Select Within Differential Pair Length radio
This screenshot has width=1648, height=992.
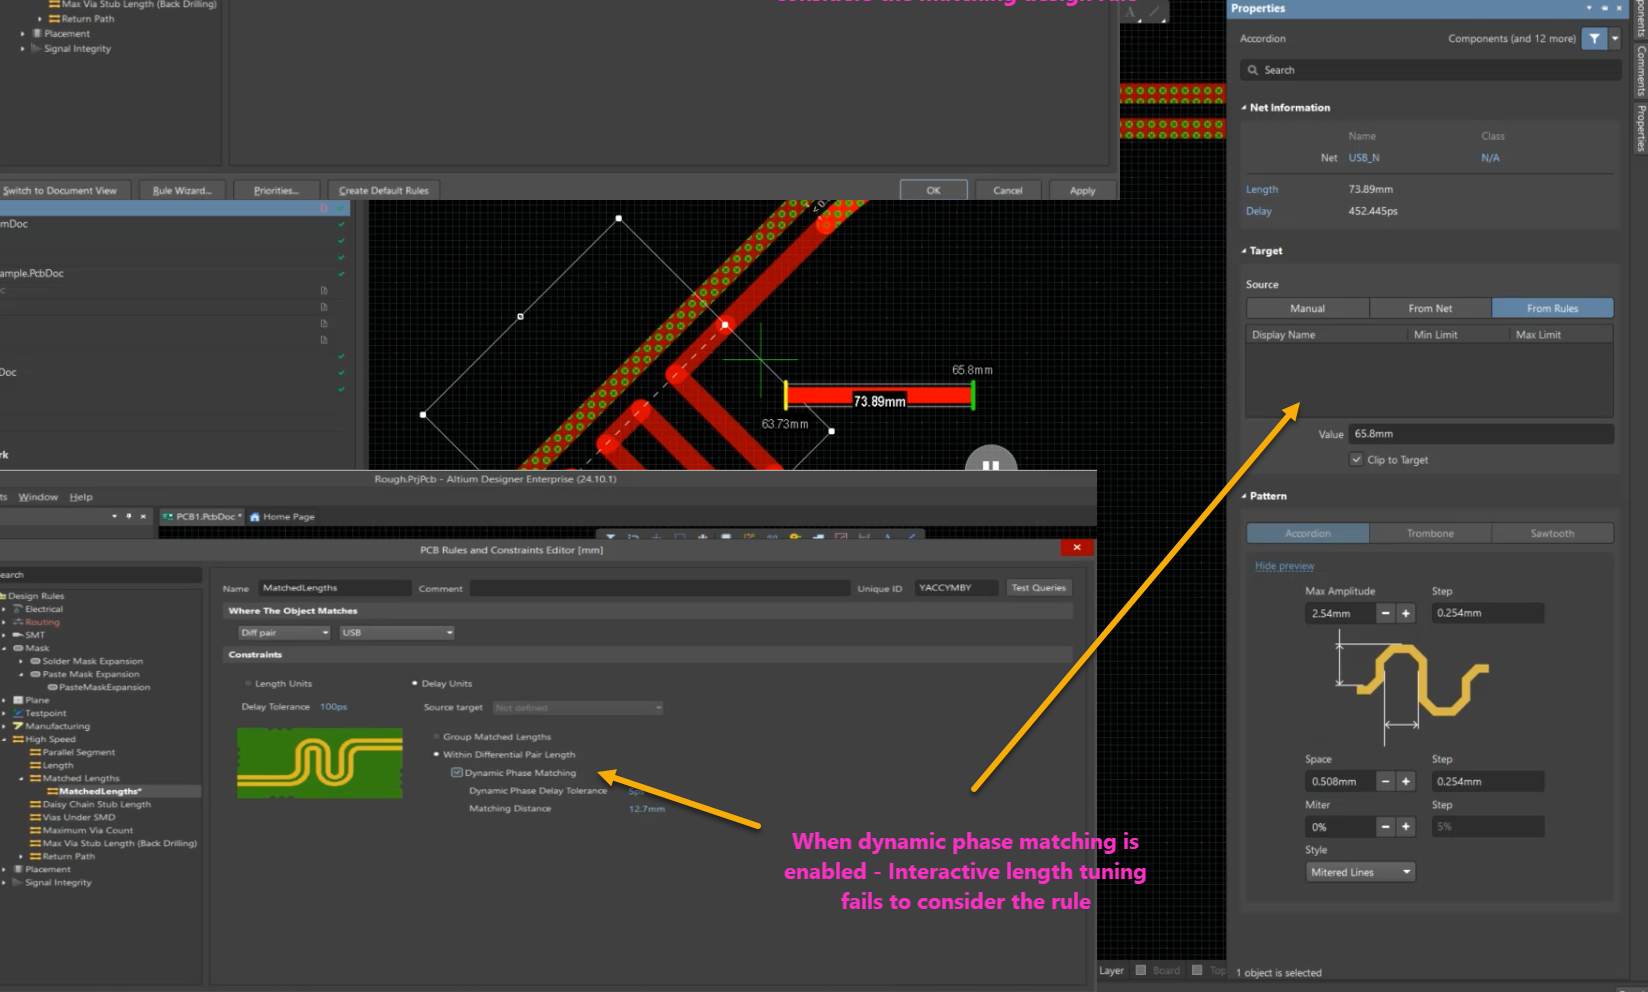[x=437, y=754]
